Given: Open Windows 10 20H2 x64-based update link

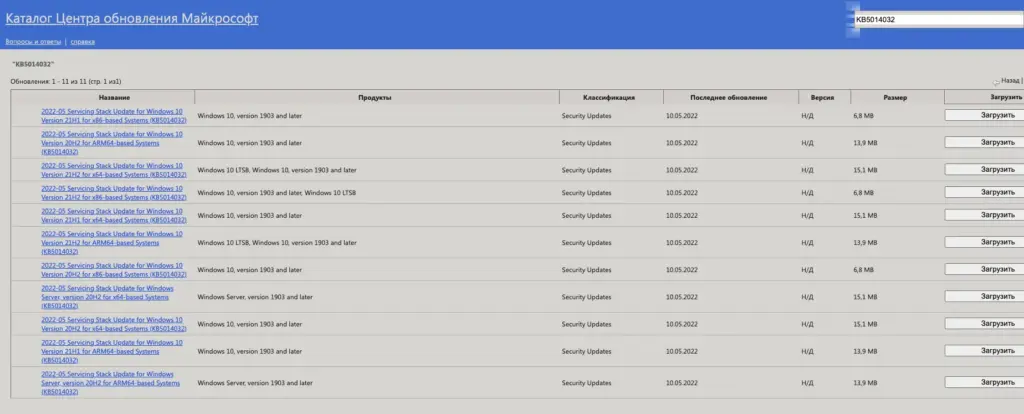Looking at the screenshot, I should coord(114,324).
